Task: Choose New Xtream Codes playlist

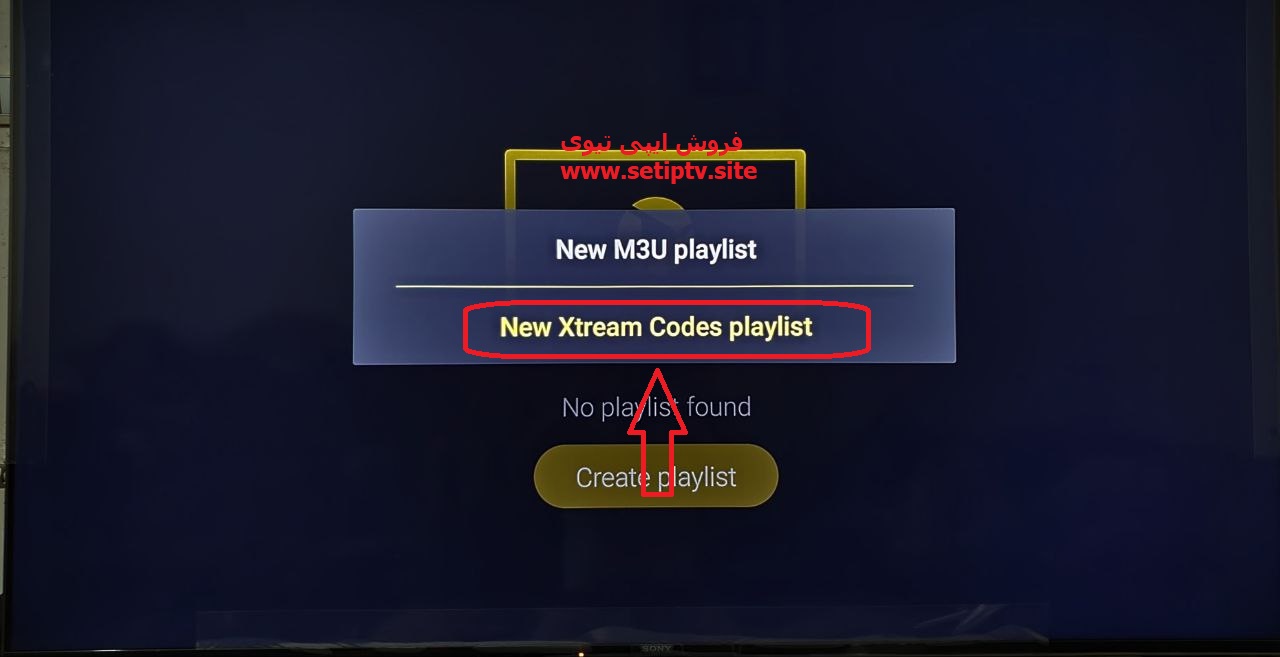Action: point(656,327)
